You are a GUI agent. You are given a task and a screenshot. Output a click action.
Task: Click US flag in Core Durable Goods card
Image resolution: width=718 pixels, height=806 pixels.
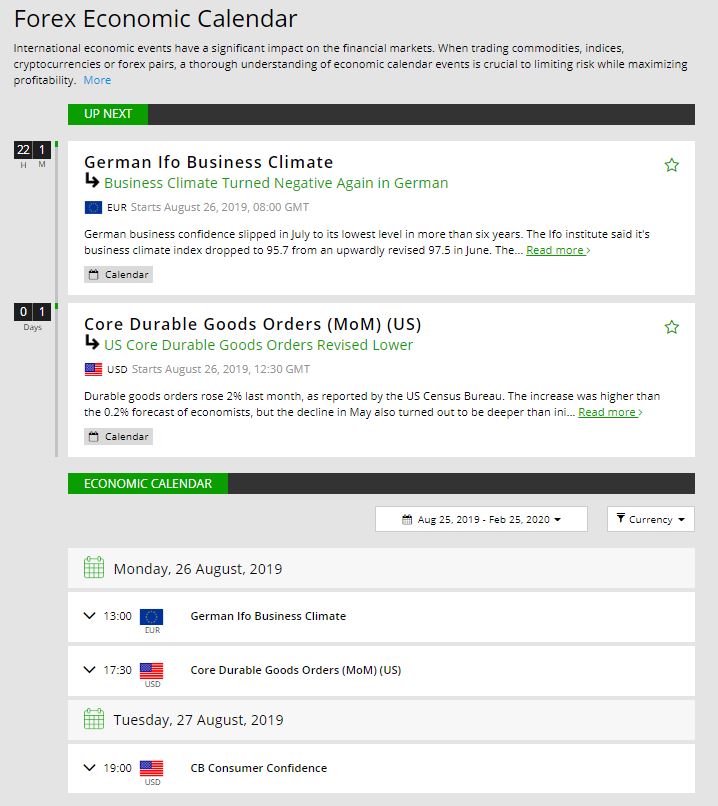tap(93, 370)
